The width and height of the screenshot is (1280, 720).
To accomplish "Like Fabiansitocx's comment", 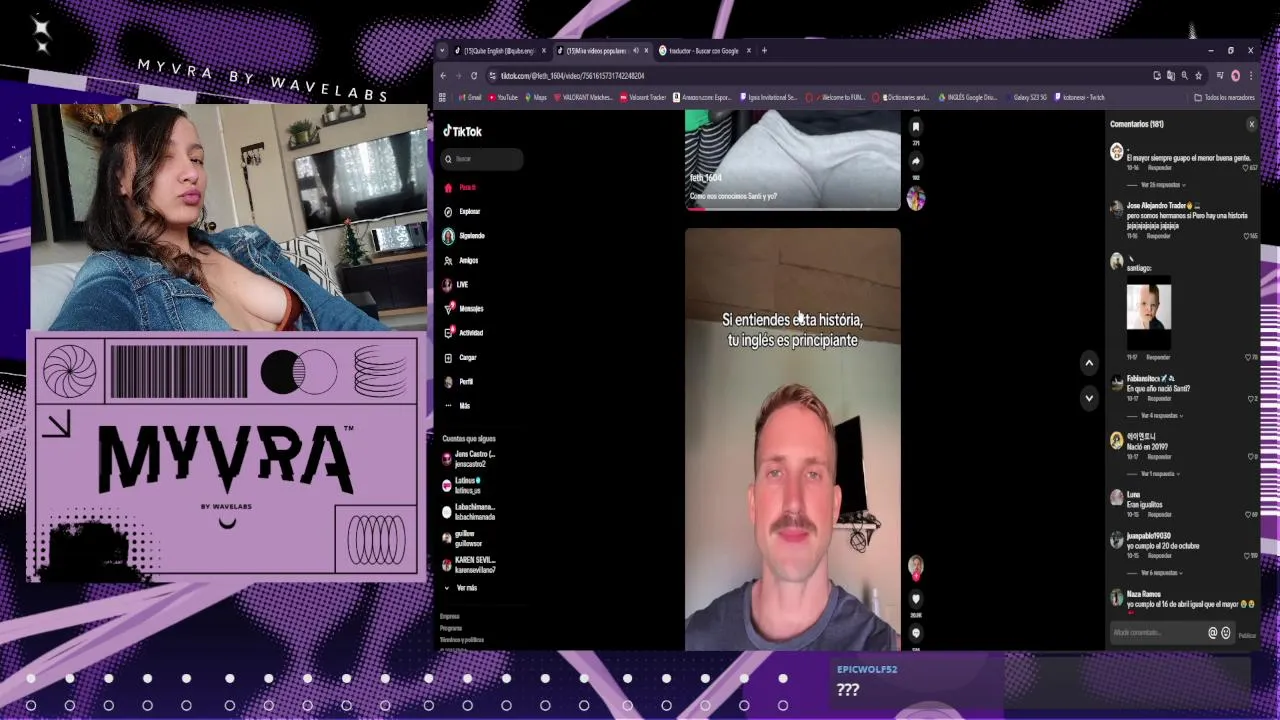I will click(x=1251, y=399).
